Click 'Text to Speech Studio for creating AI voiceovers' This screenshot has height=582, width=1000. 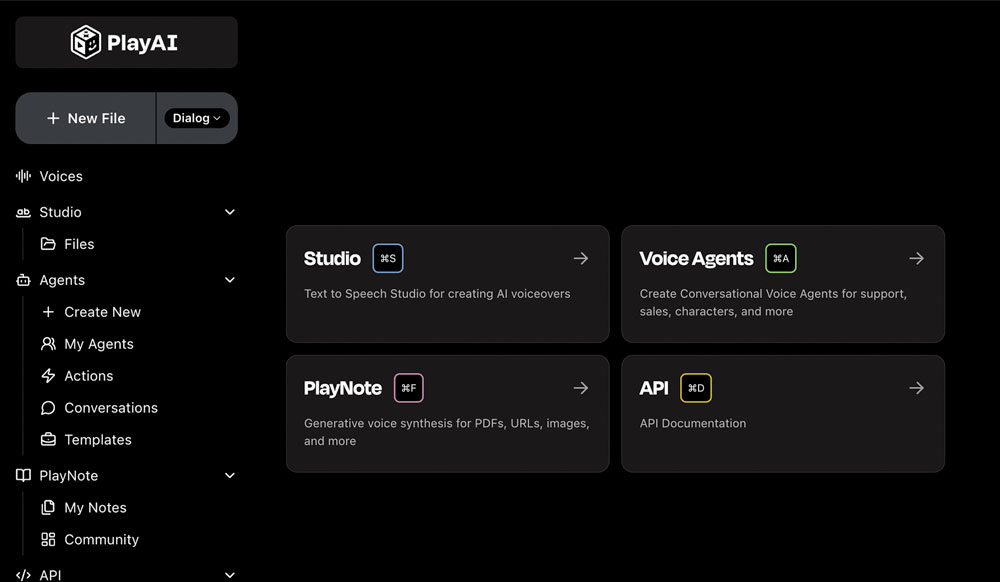click(437, 294)
